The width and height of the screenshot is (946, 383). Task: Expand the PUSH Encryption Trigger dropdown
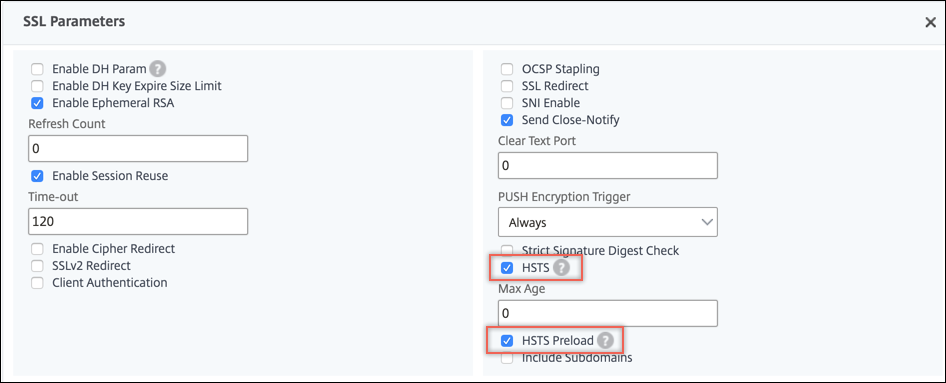[608, 222]
